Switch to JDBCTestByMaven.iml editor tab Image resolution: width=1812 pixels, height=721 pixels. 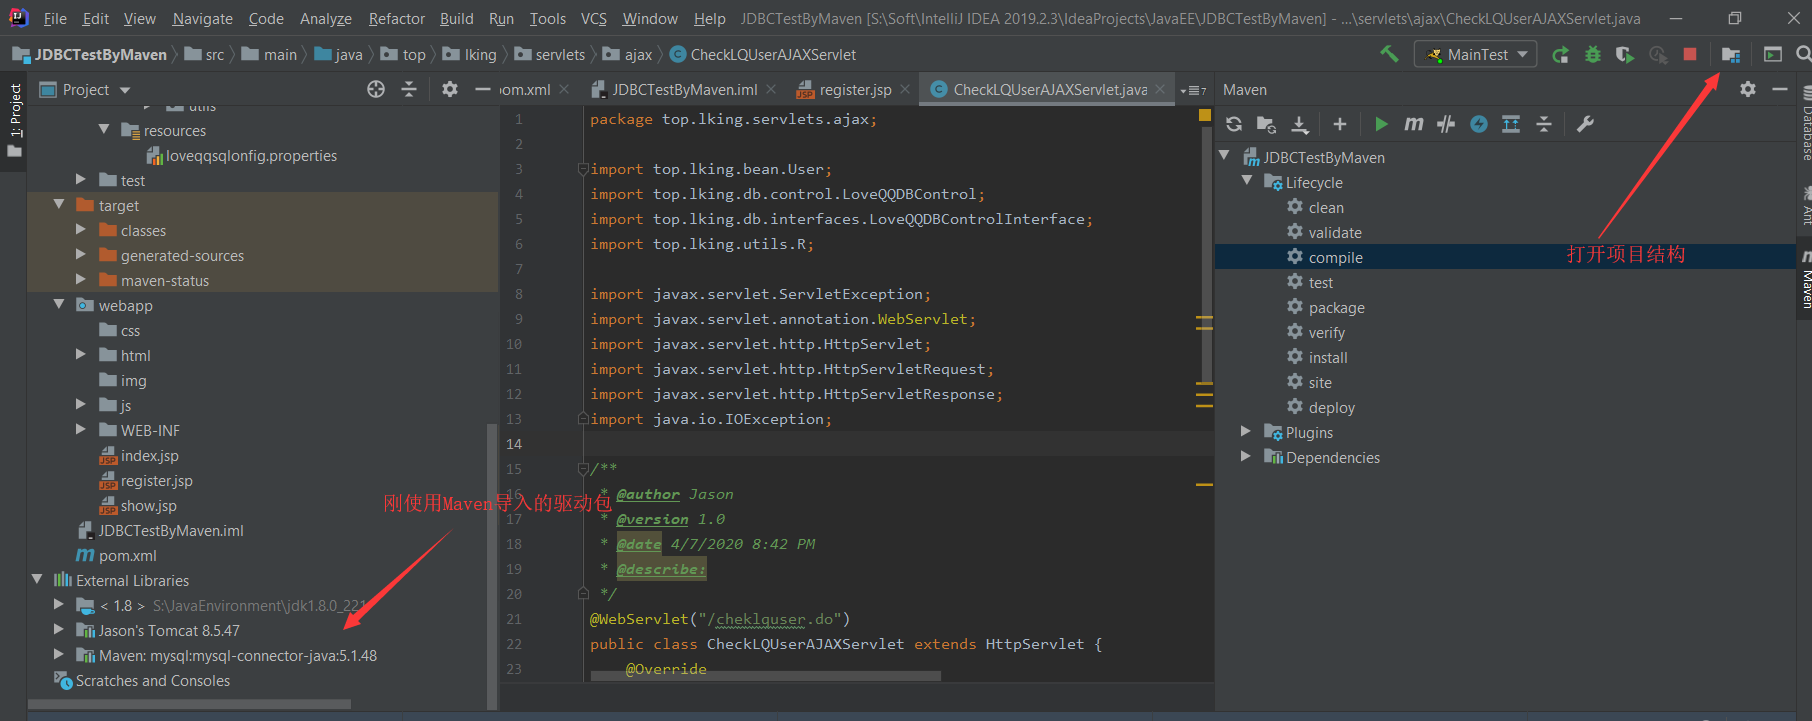(x=684, y=90)
